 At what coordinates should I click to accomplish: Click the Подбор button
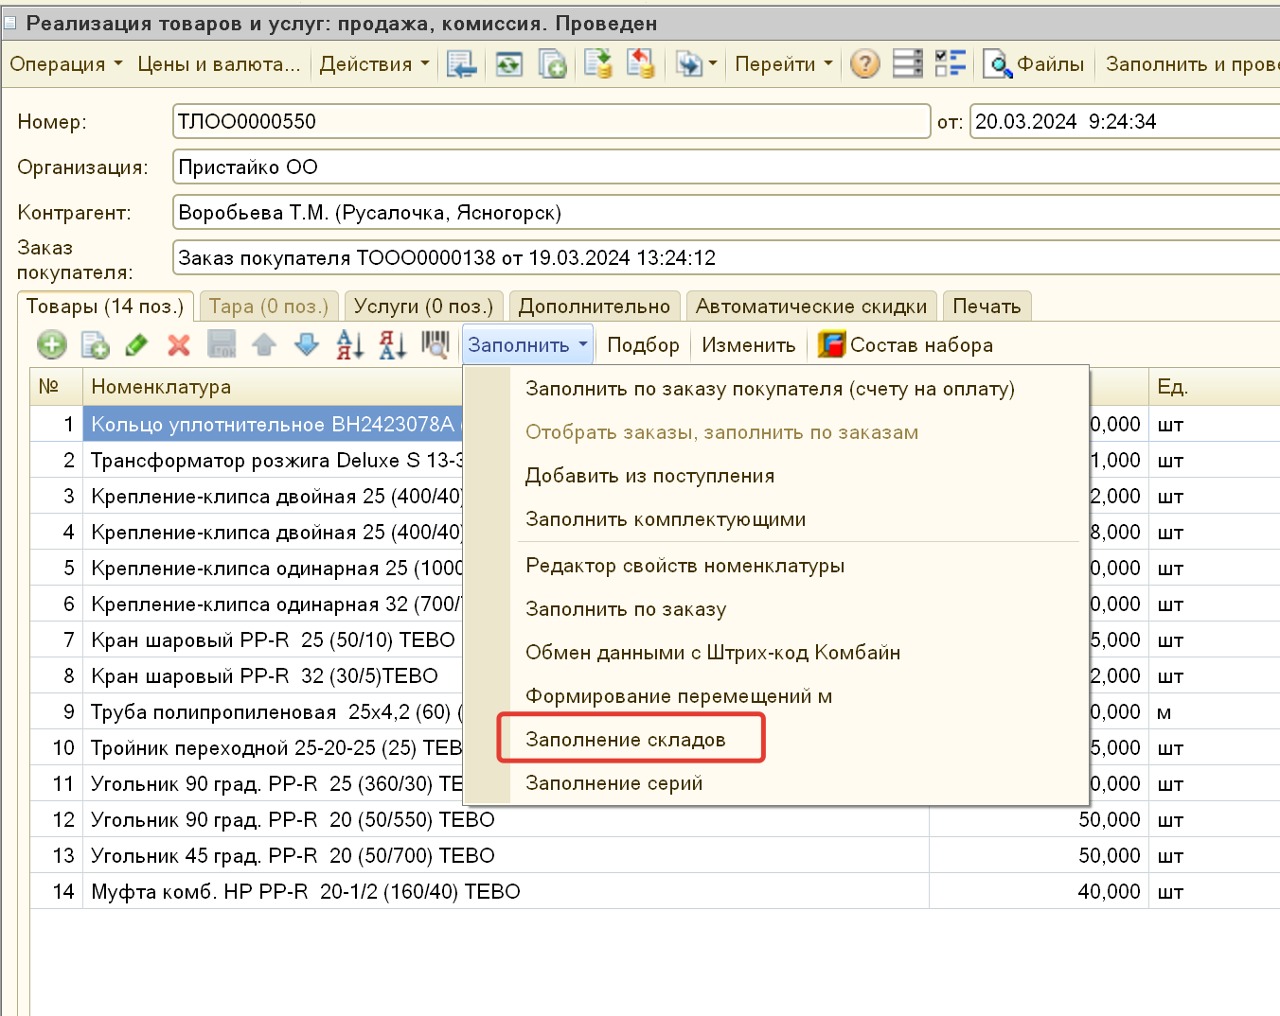(643, 345)
